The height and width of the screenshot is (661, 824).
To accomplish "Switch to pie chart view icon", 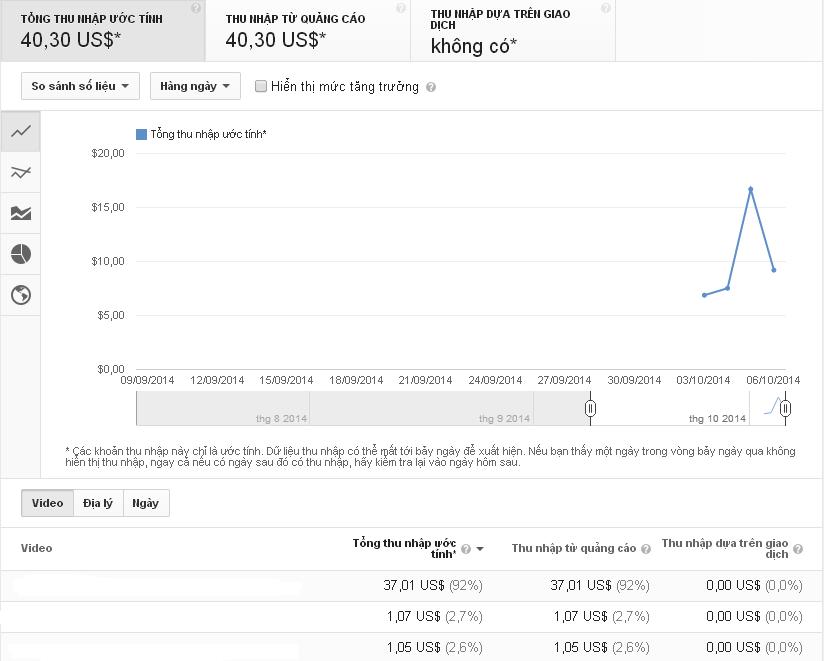I will (x=20, y=254).
